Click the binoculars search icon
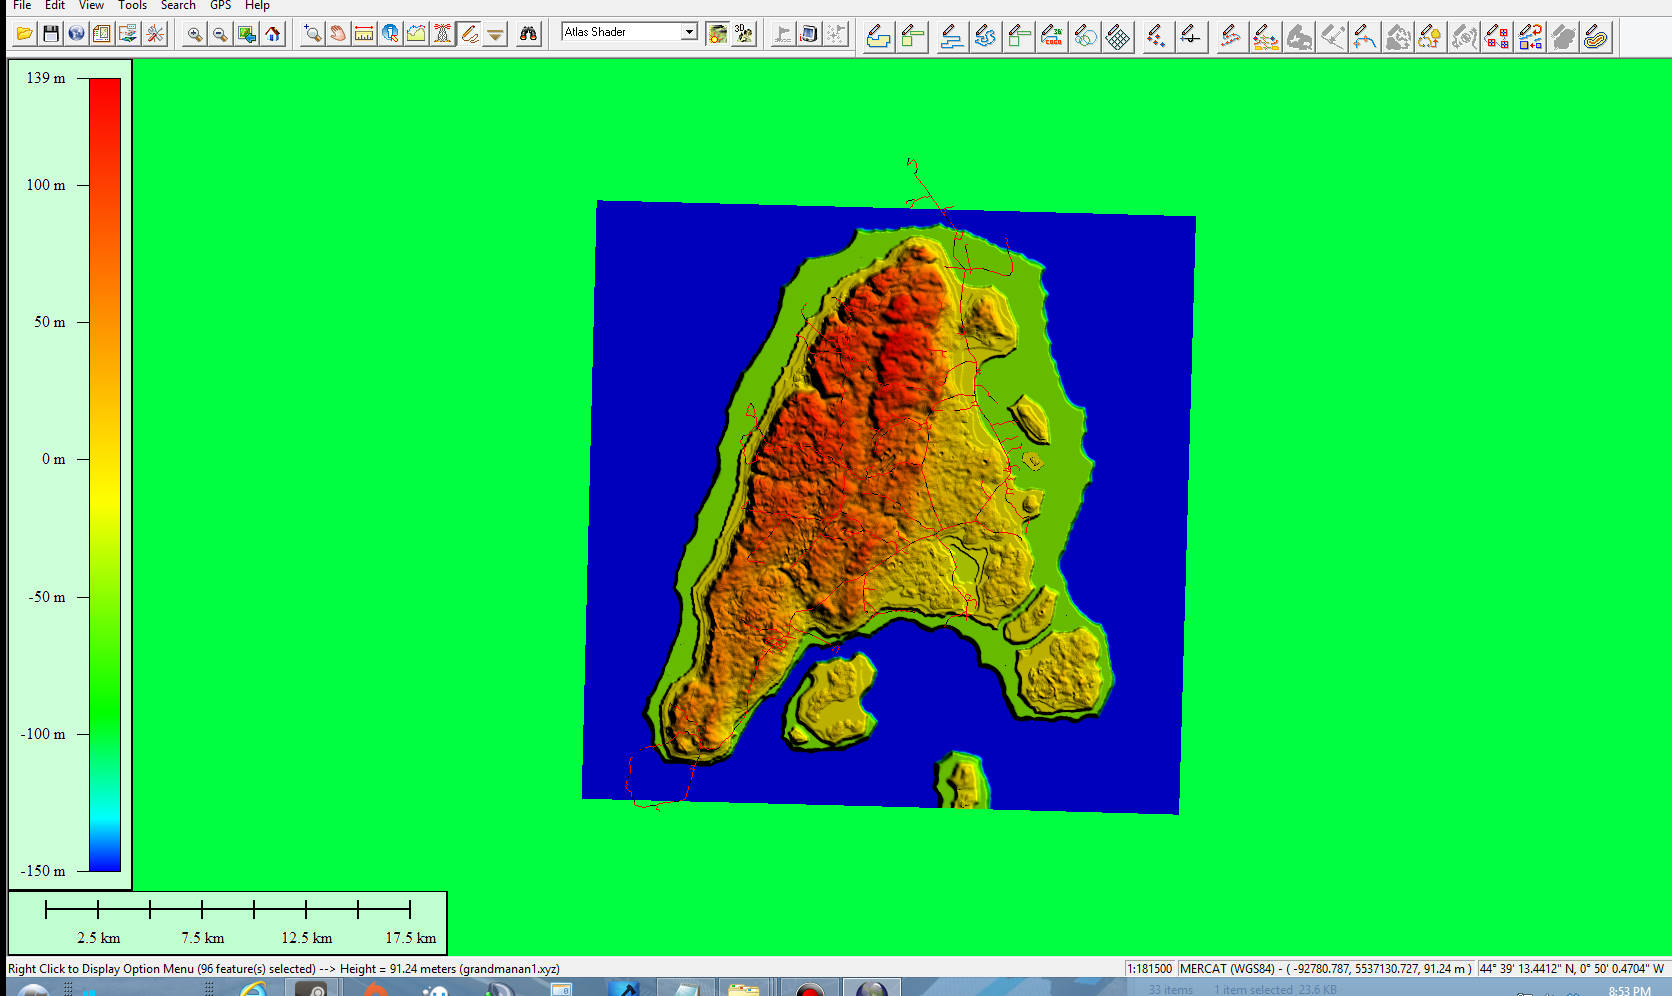Viewport: 1672px width, 996px height. click(528, 34)
